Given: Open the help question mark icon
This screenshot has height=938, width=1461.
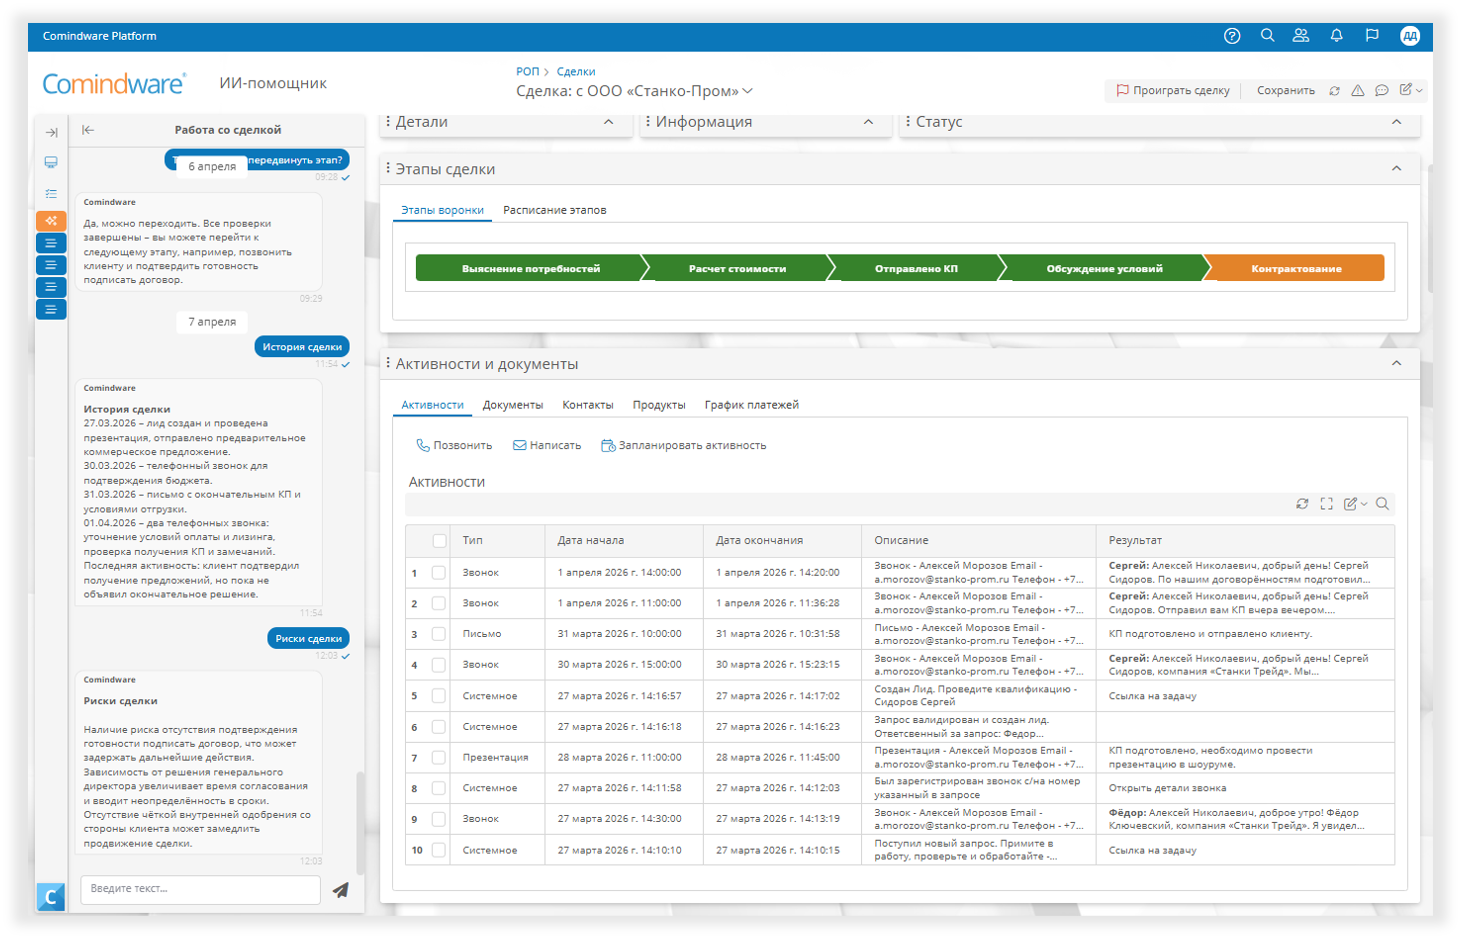Looking at the screenshot, I should [1232, 36].
